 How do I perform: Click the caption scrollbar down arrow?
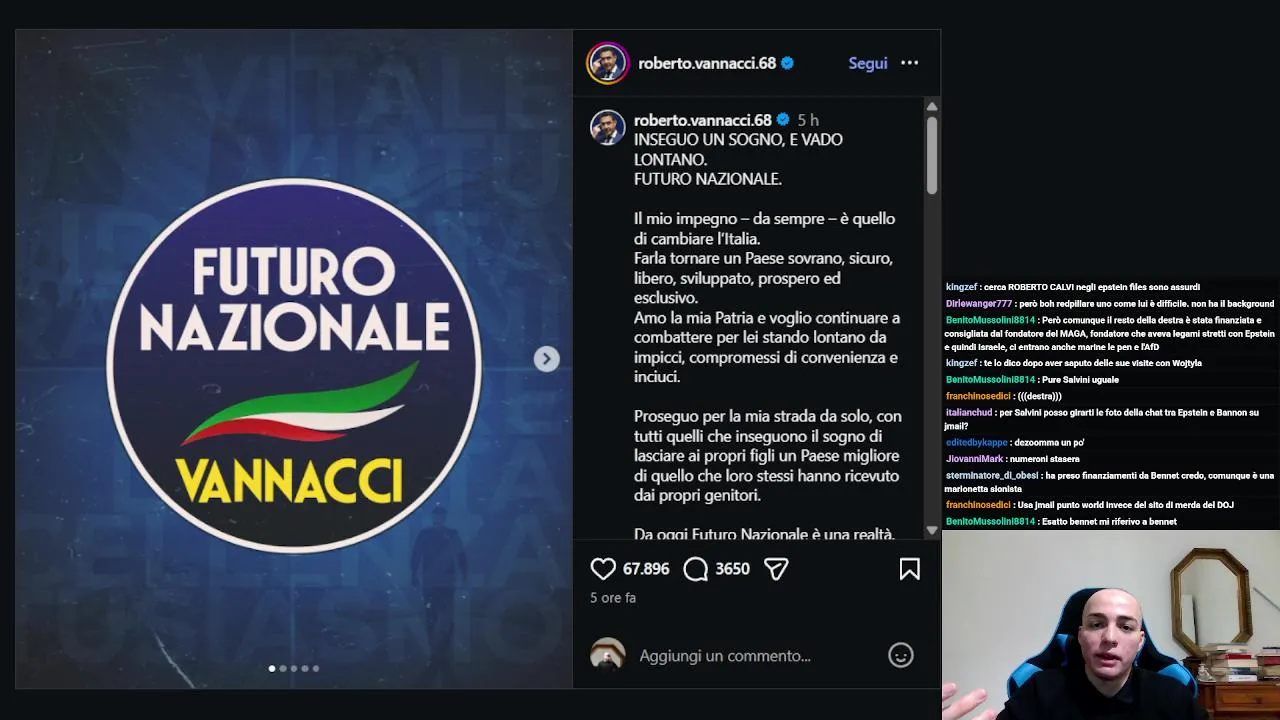point(932,531)
